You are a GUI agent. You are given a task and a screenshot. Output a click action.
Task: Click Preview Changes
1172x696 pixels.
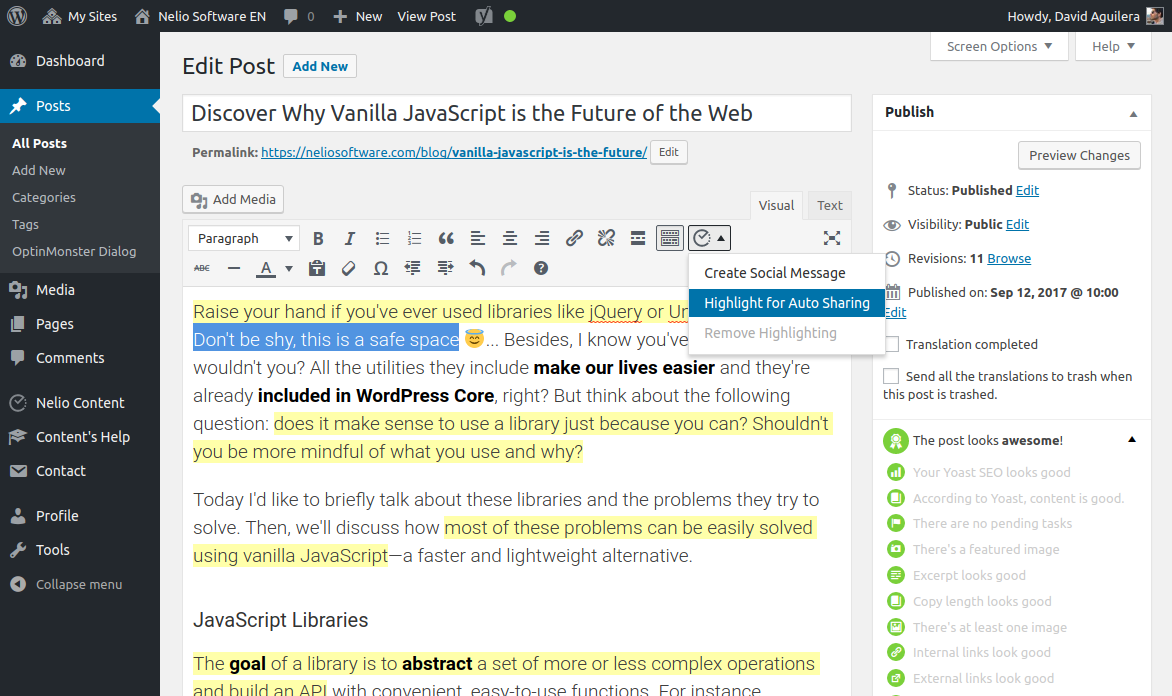[1079, 155]
